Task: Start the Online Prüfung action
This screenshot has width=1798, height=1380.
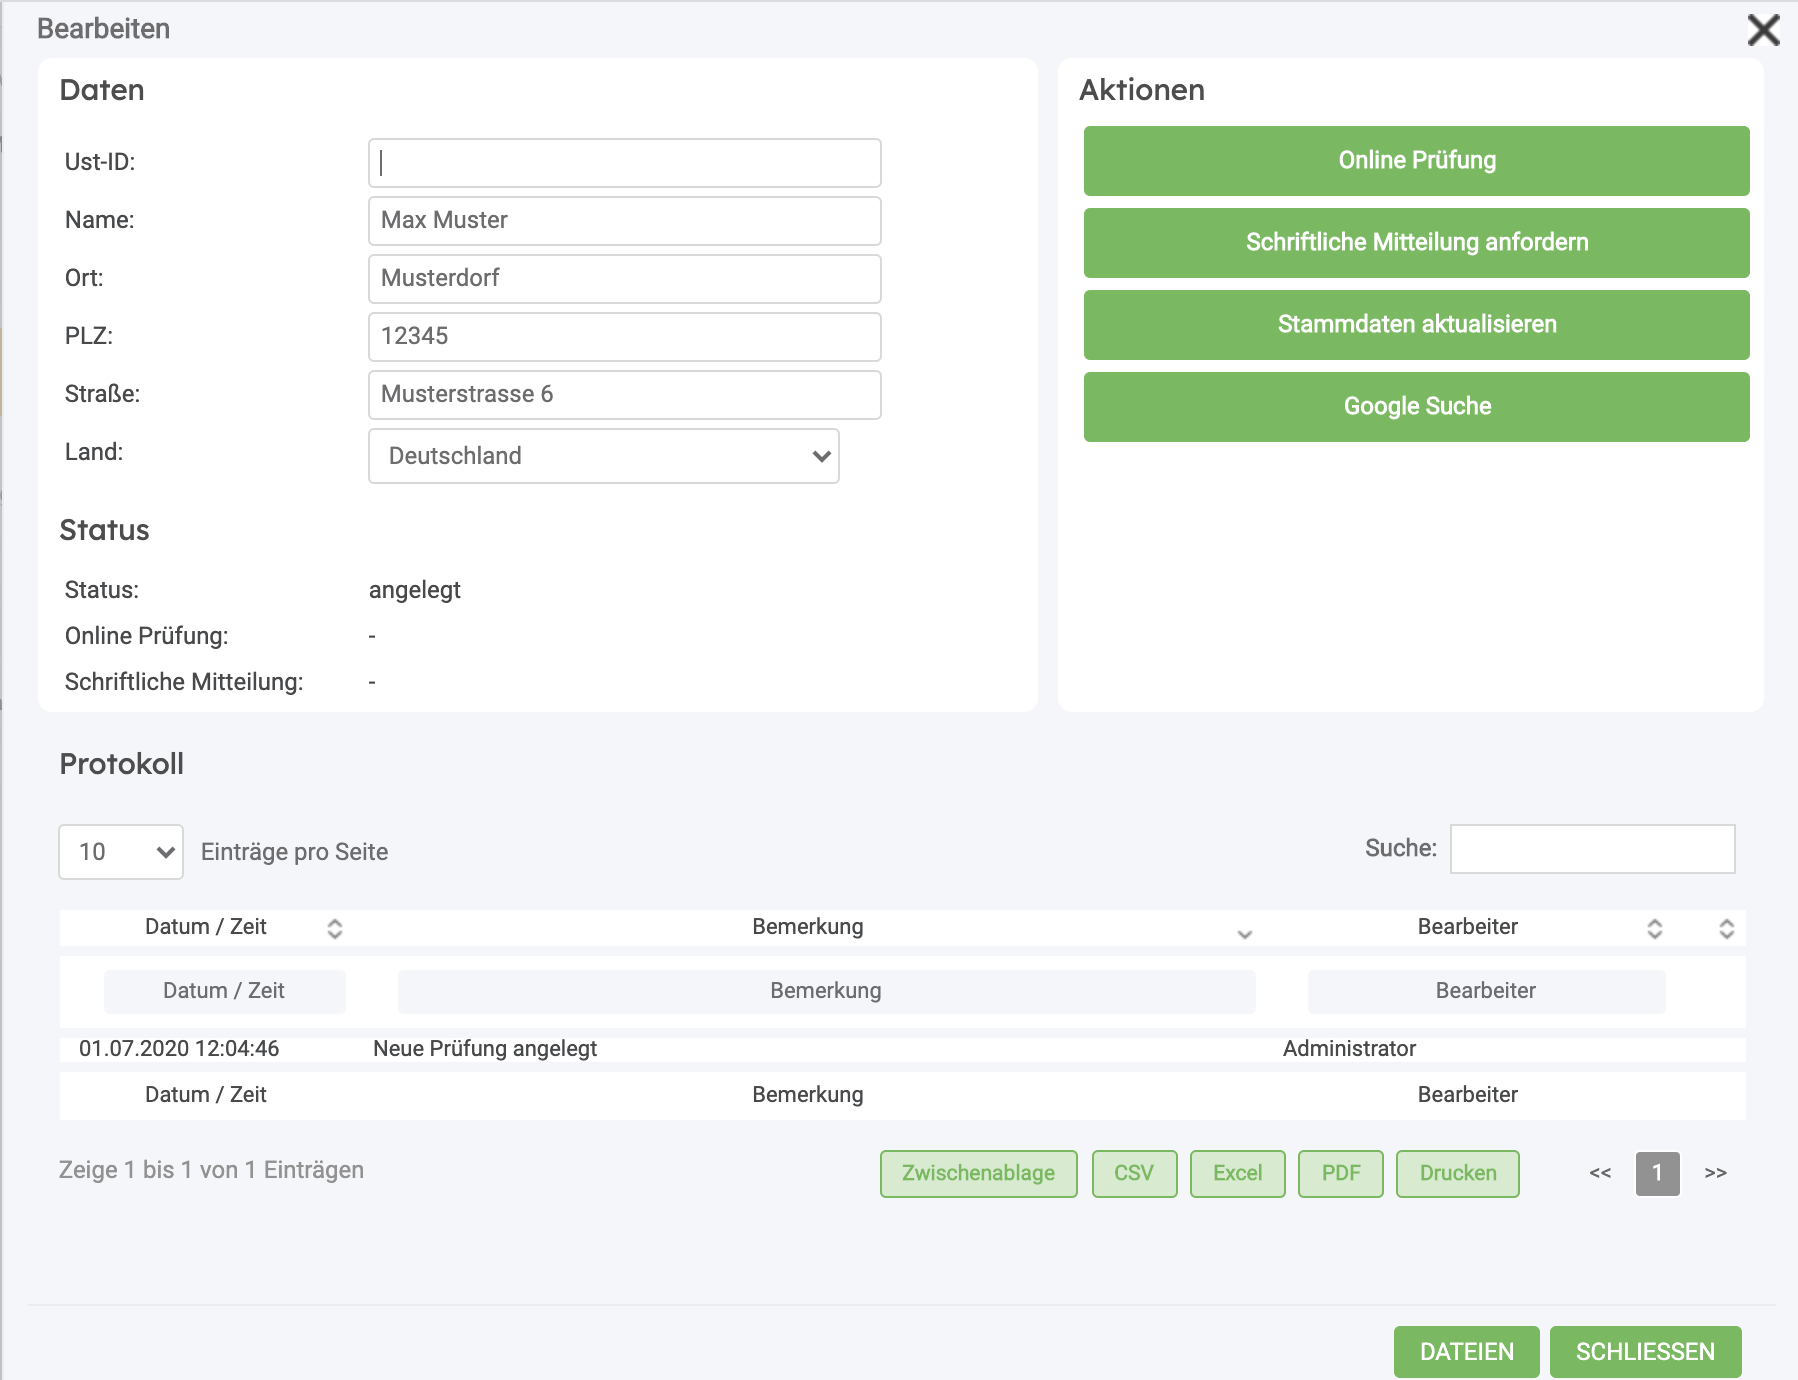Action: [1416, 161]
